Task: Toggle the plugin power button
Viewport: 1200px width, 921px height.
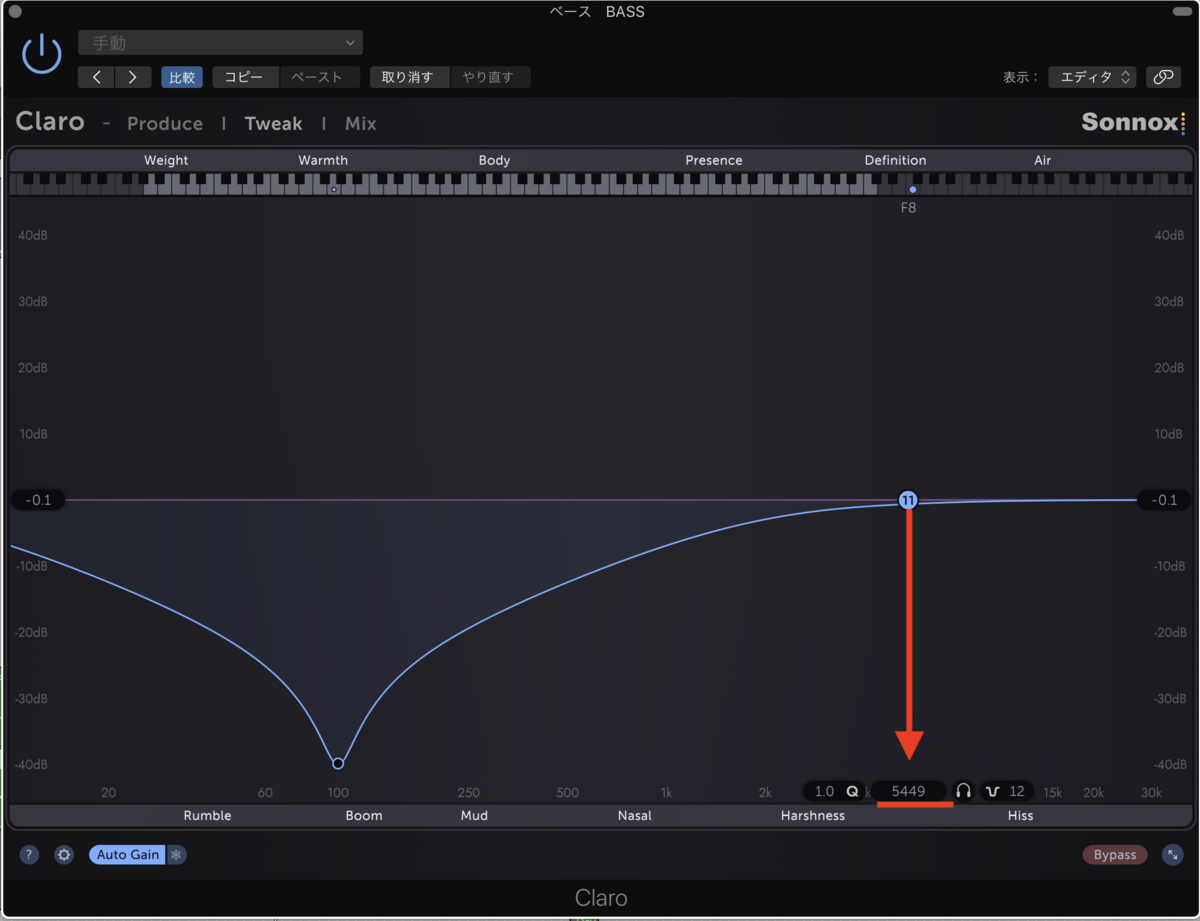Action: (x=42, y=53)
